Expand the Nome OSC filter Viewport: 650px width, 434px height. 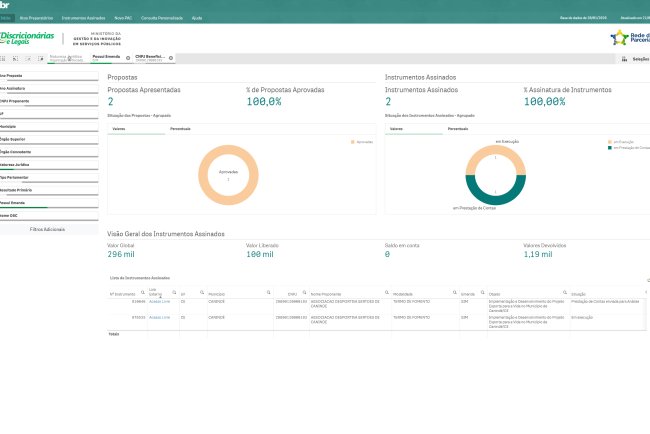(49, 216)
